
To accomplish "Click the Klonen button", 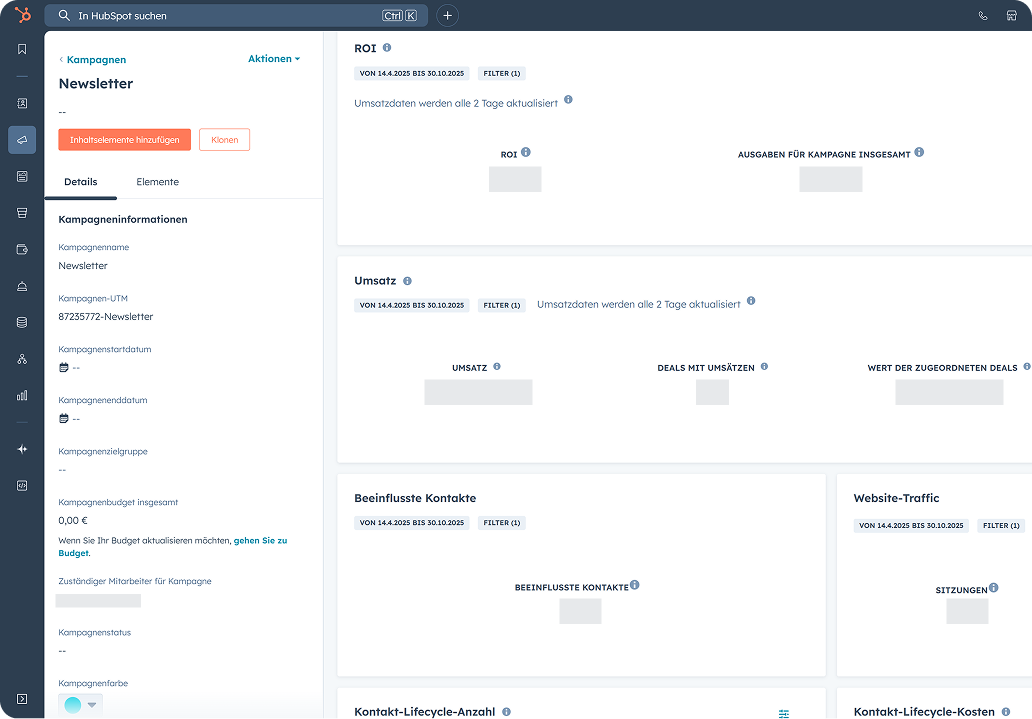I will click(224, 140).
